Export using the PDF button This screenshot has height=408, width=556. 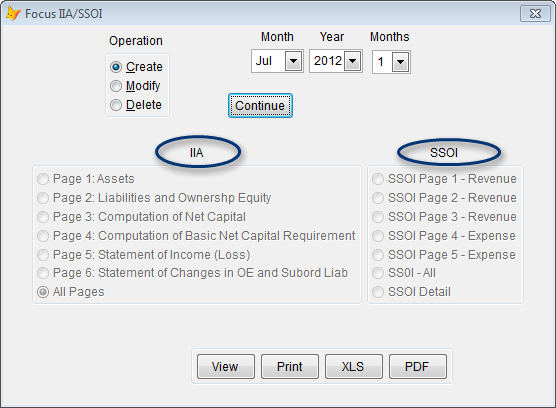[x=418, y=367]
